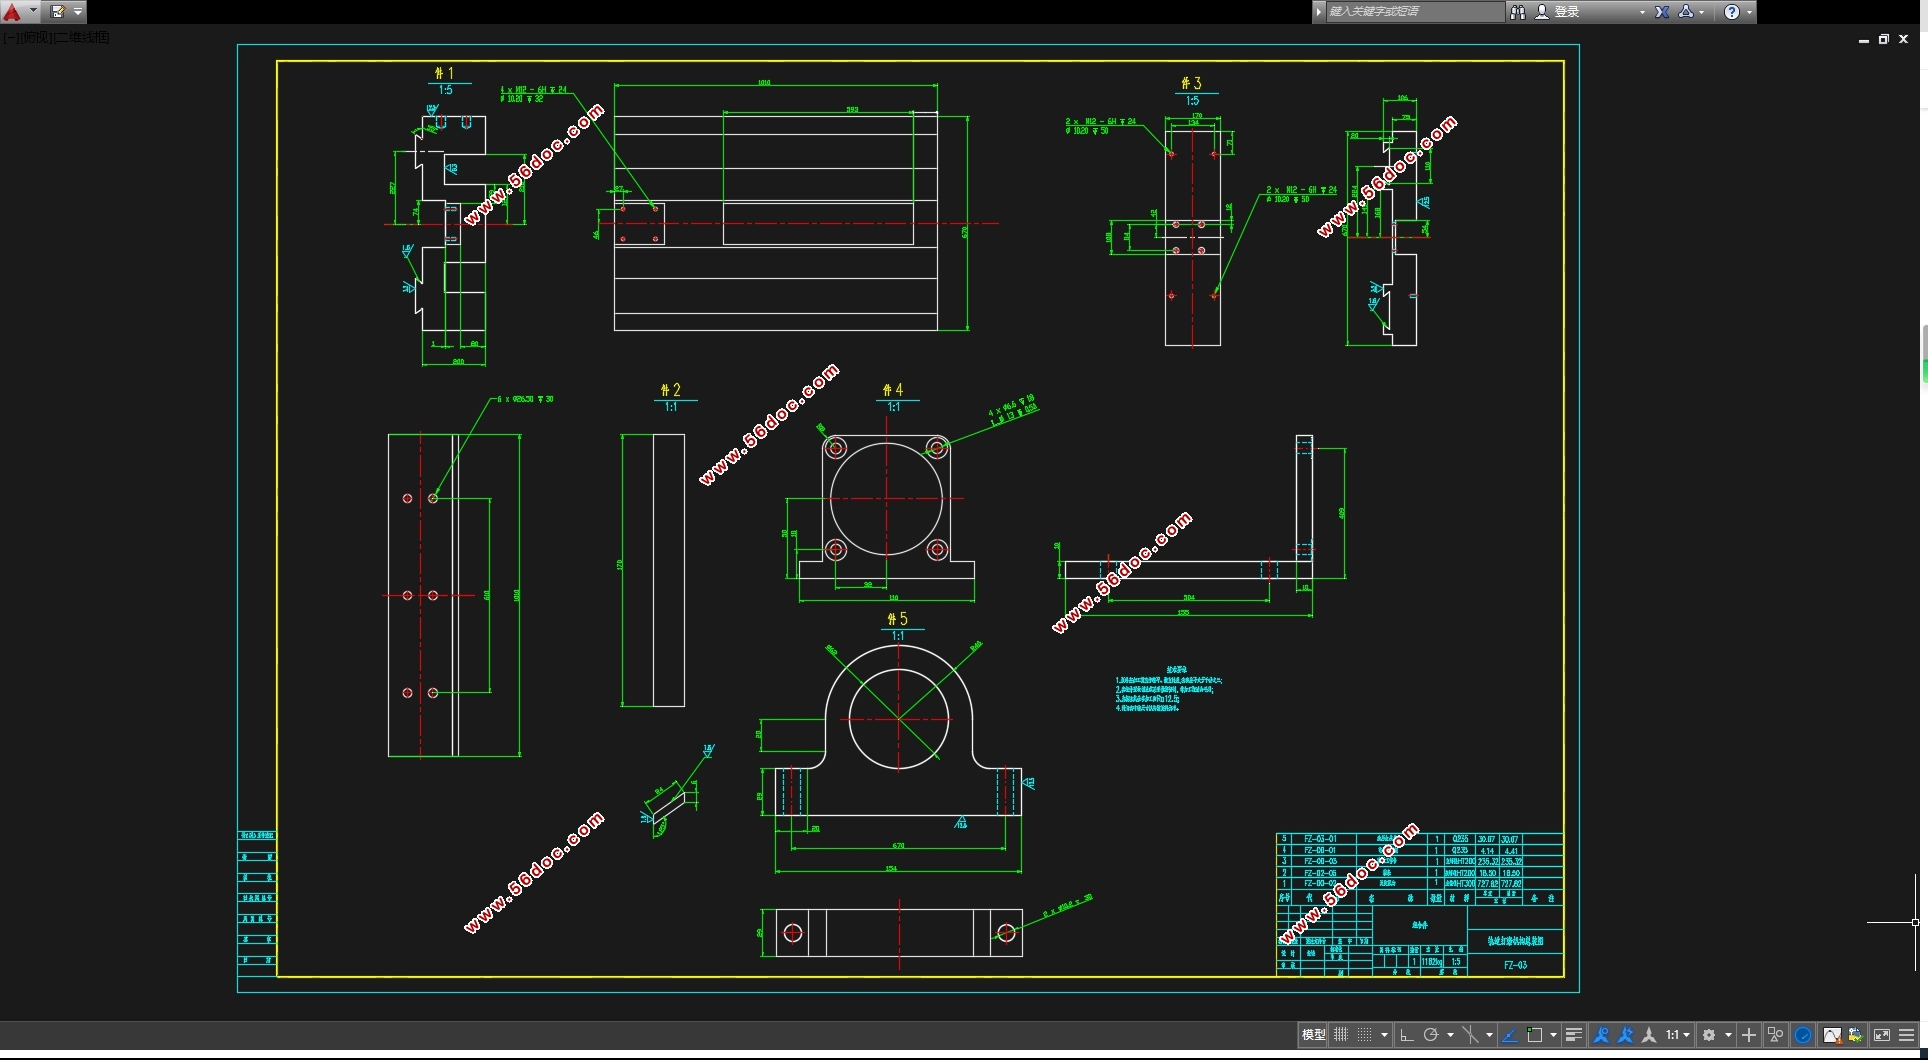
Task: Open the AutoCAD application menu logo
Action: 12,12
